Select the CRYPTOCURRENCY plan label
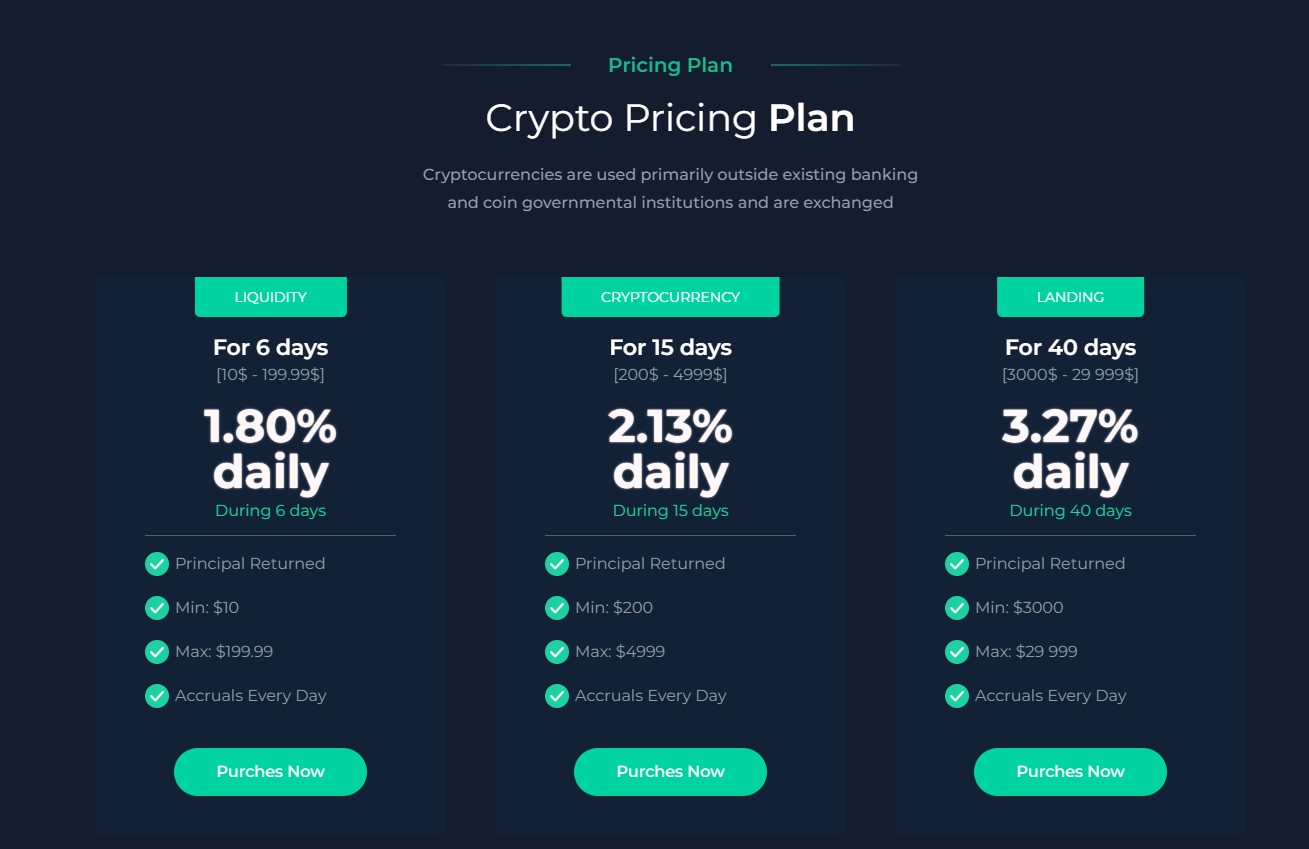1309x849 pixels. pos(670,297)
